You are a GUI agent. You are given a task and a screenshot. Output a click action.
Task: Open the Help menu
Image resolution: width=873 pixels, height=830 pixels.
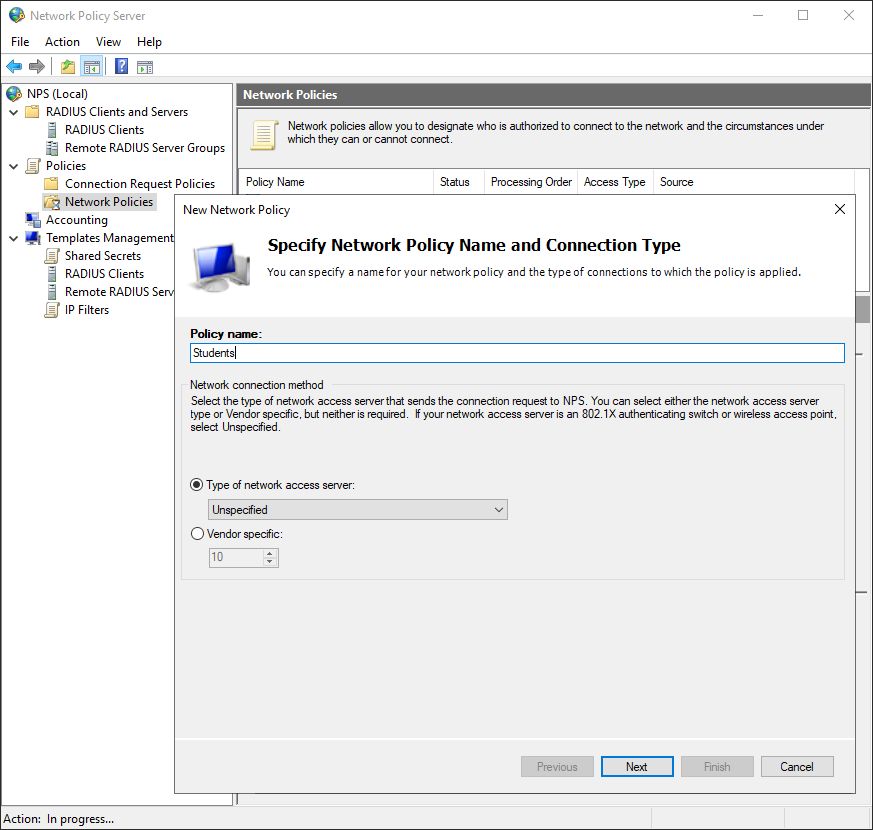(x=149, y=42)
